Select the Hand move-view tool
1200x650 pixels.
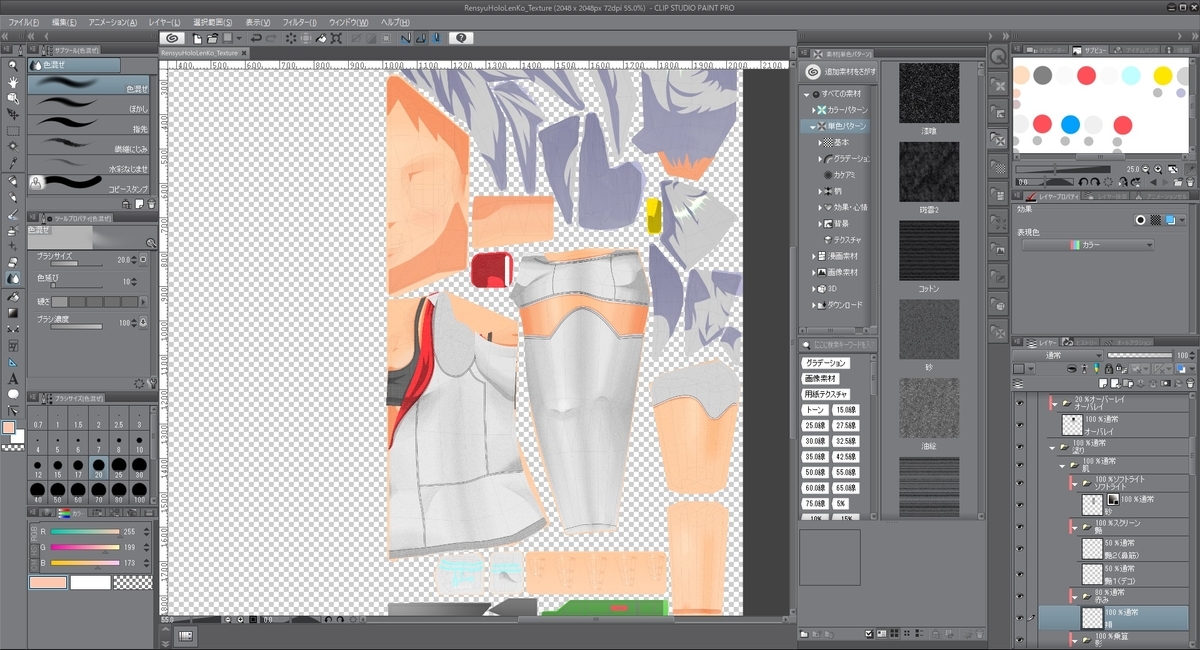13,82
